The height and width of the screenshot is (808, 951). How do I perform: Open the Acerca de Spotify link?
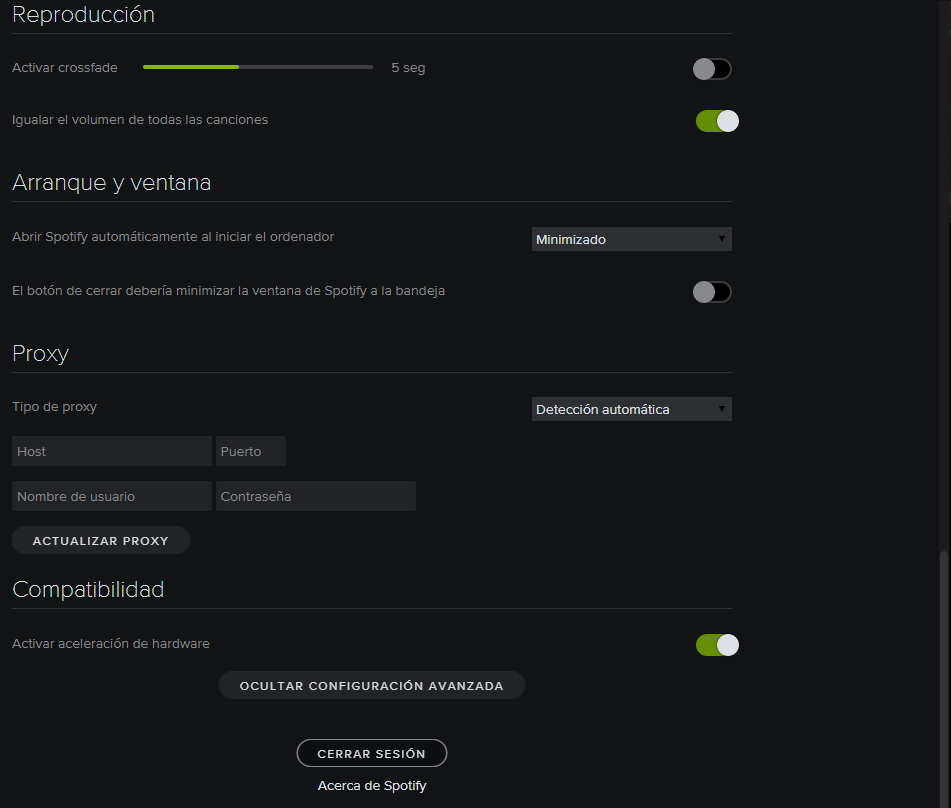point(371,786)
